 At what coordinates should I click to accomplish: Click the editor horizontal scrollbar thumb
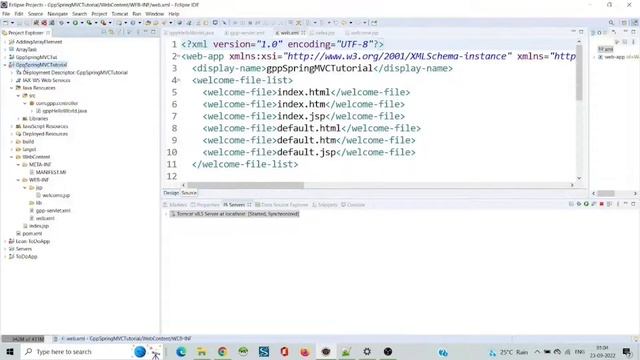pyautogui.click(x=245, y=185)
